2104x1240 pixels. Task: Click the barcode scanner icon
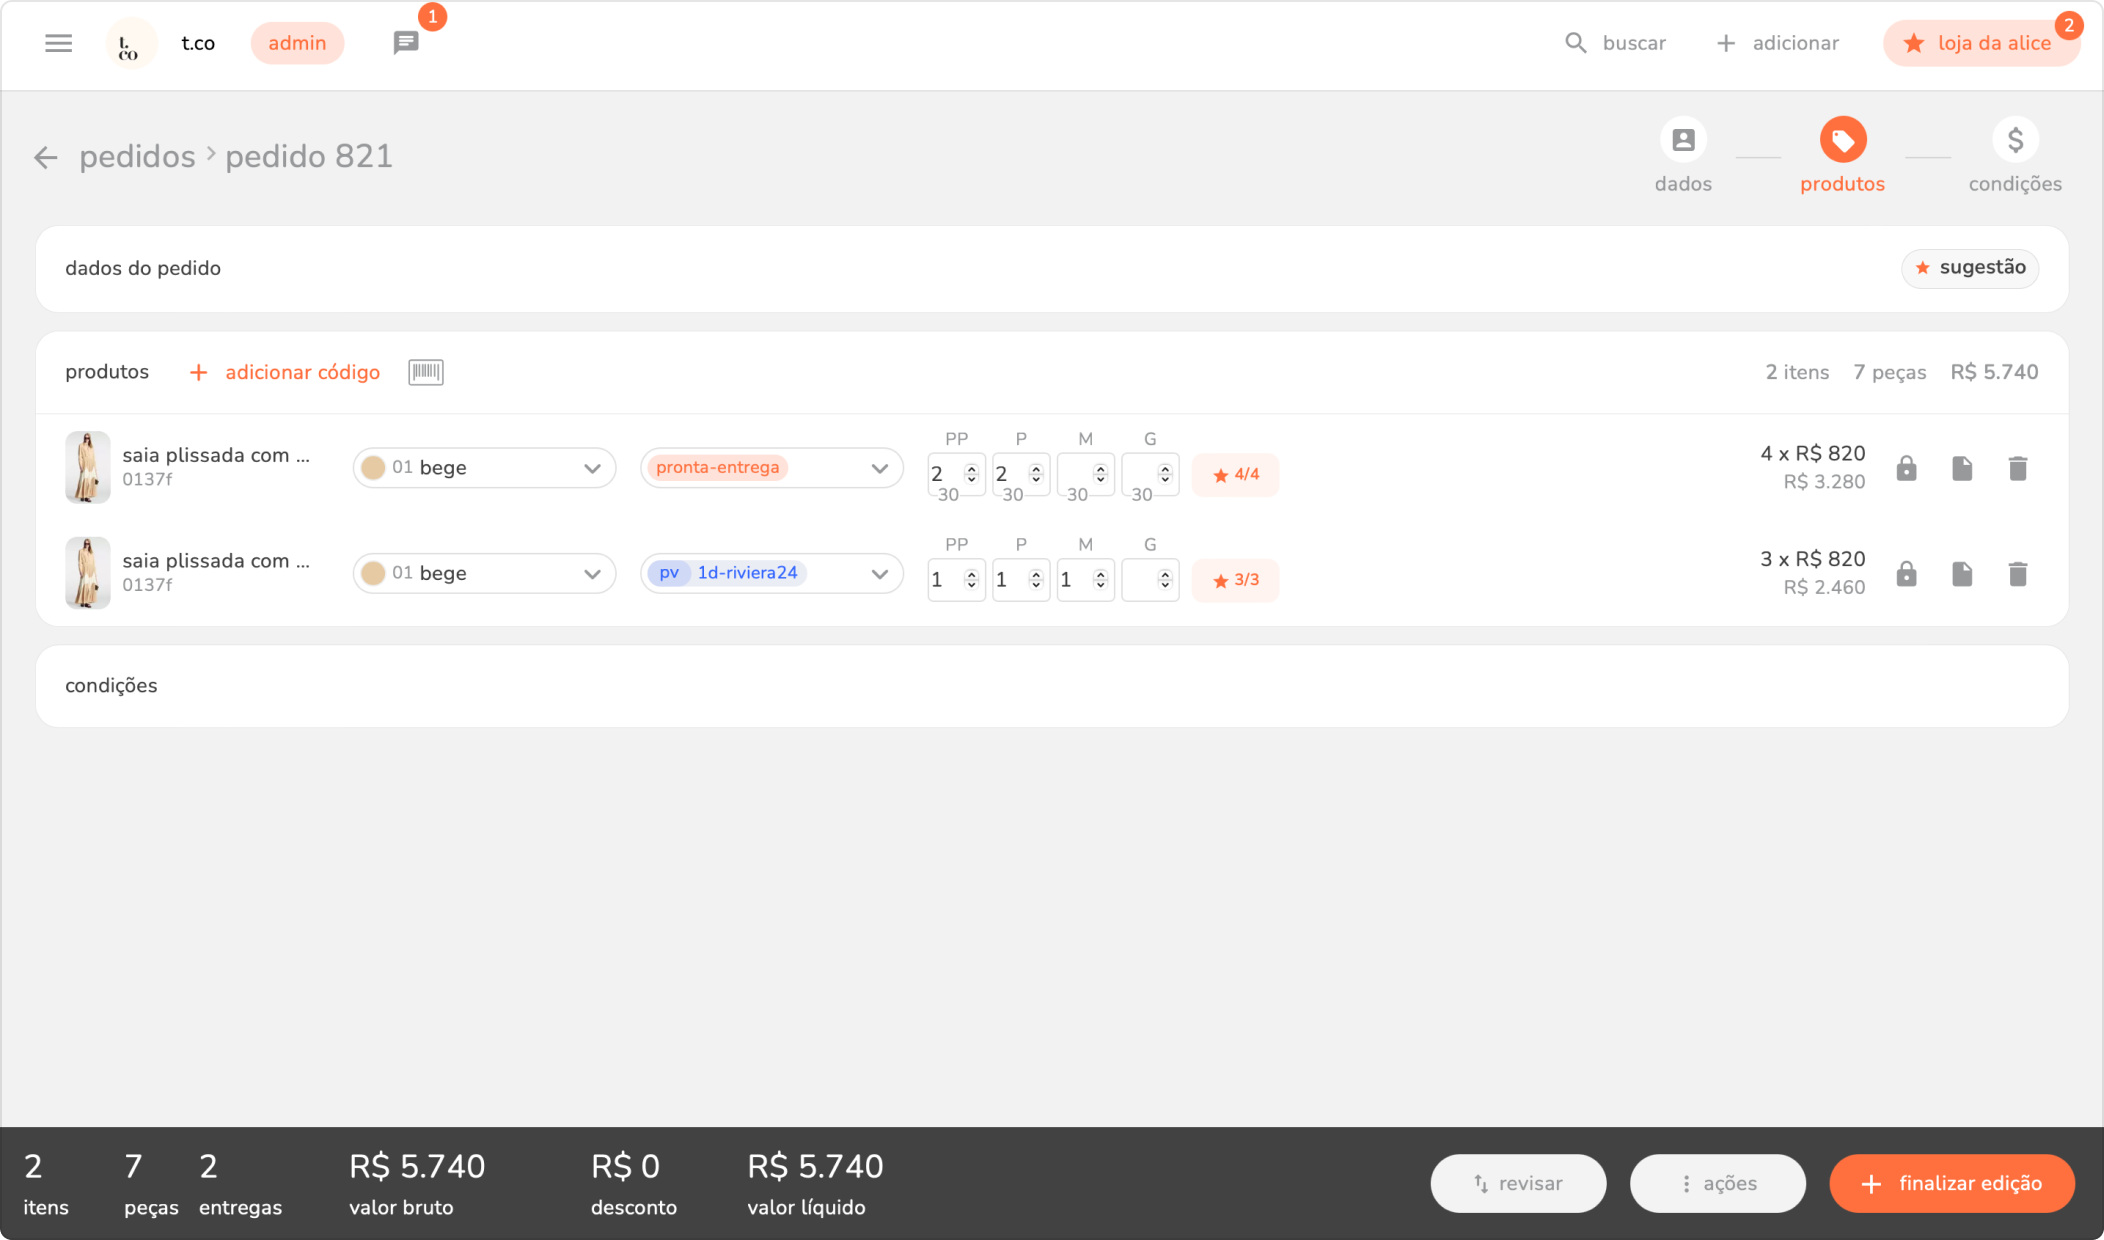tap(425, 372)
